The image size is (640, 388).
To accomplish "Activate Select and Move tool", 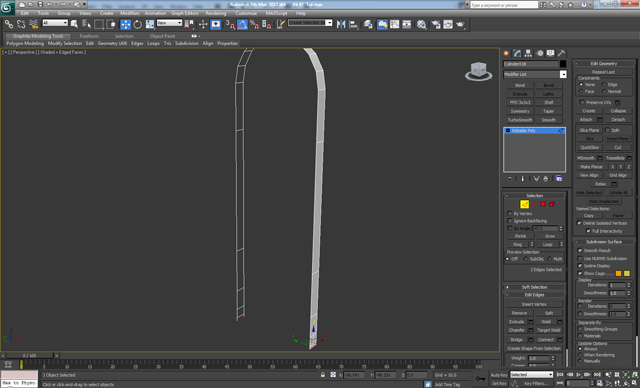I will [125, 24].
